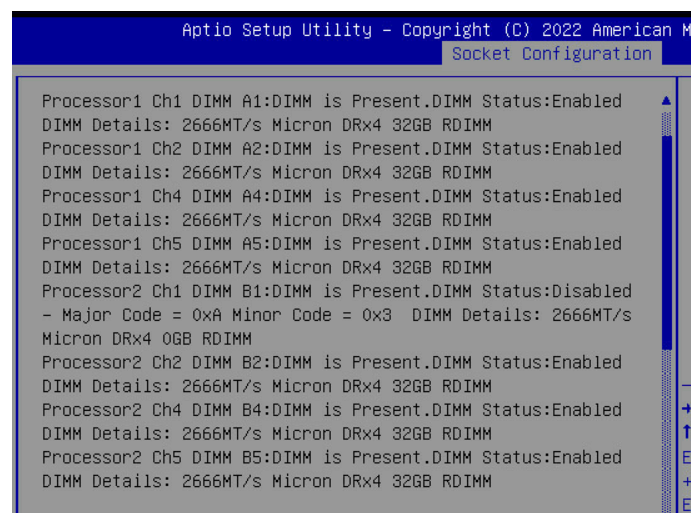Select Processor2 Ch1 DIMM B1 Disabled line

tap(336, 291)
